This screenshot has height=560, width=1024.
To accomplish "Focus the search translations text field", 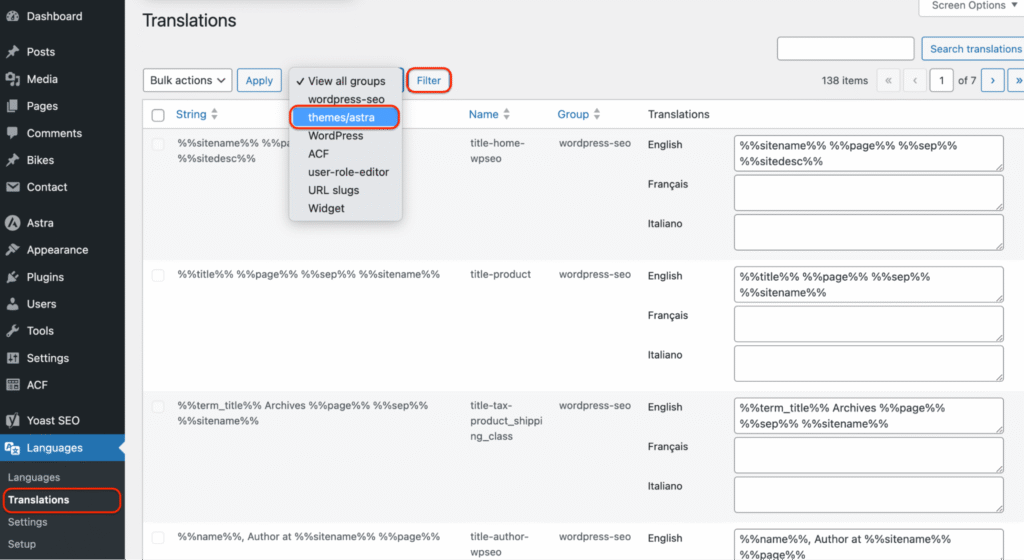I will click(845, 49).
